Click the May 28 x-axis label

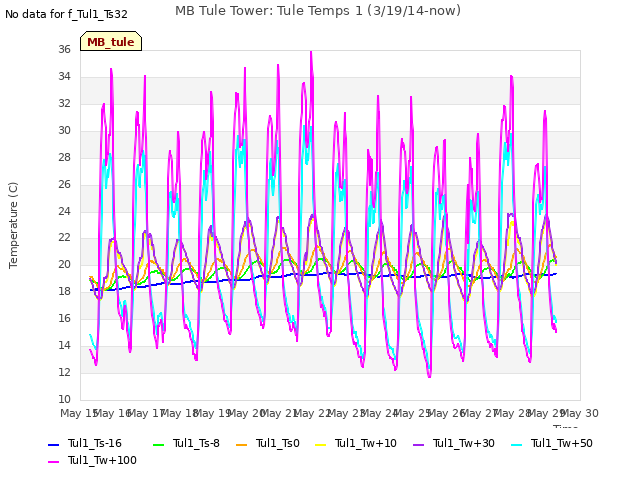click(513, 413)
